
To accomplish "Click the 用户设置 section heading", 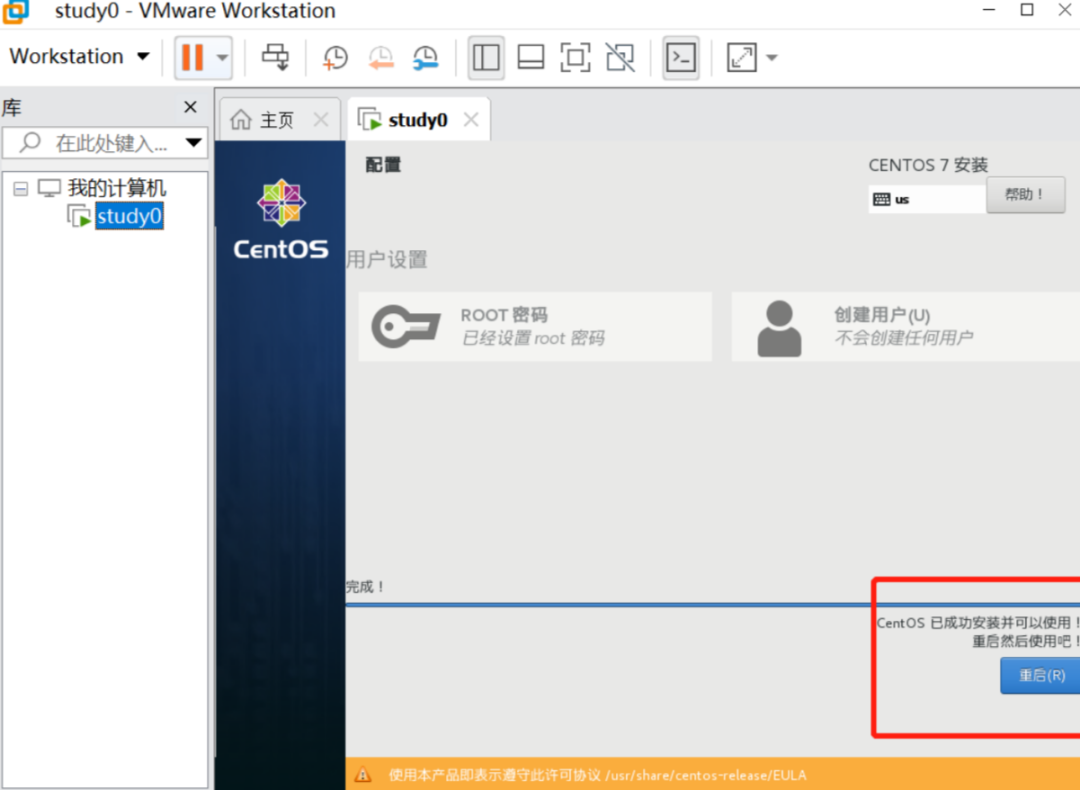I will click(x=386, y=260).
